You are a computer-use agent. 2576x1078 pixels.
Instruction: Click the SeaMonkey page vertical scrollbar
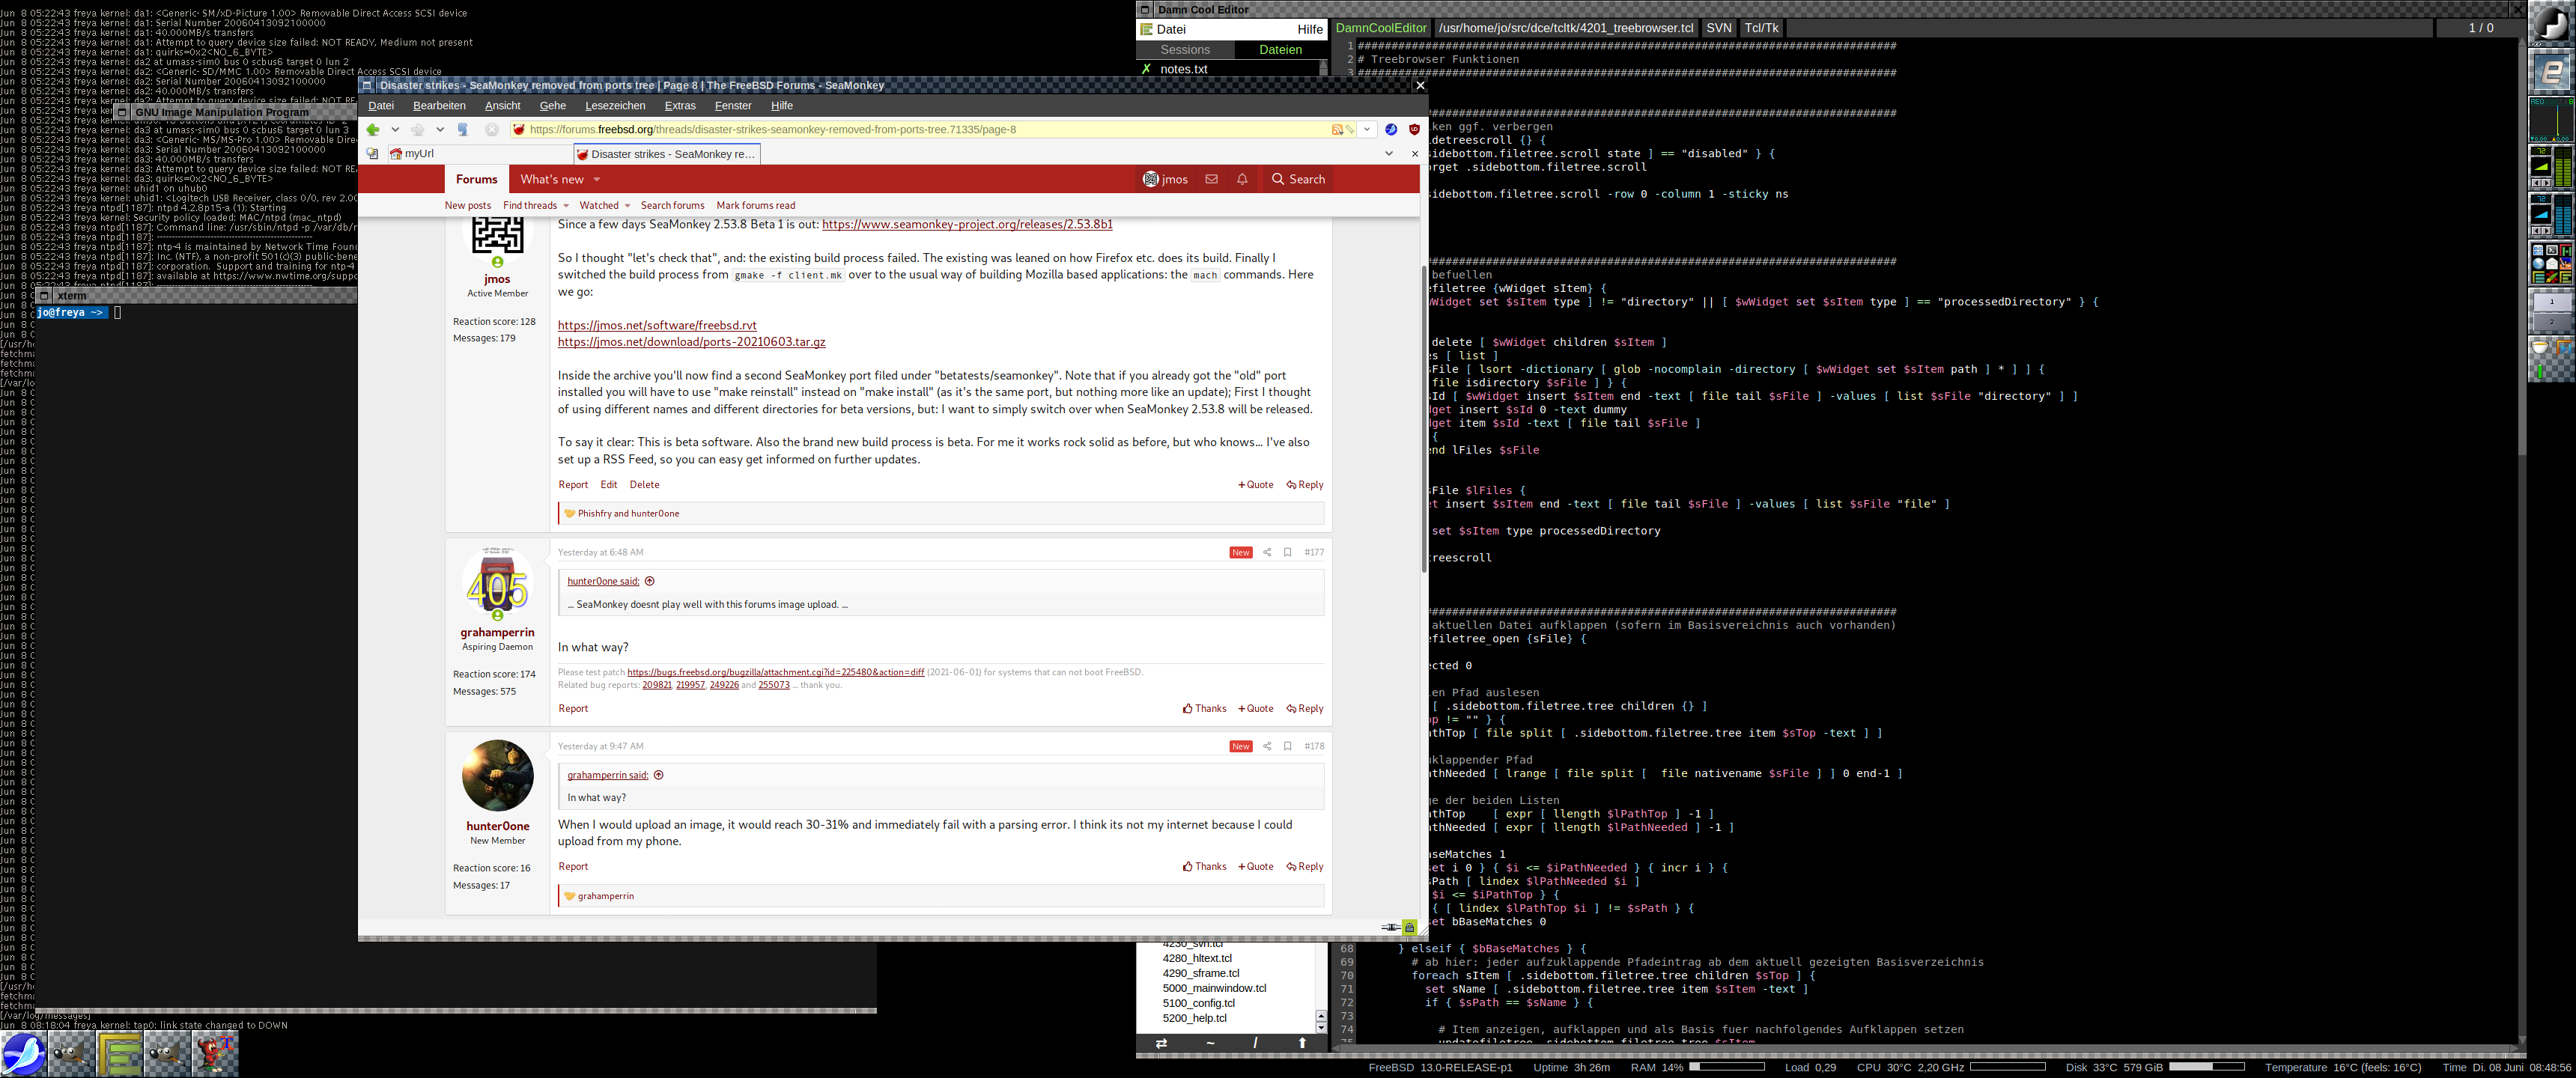[x=1424, y=420]
